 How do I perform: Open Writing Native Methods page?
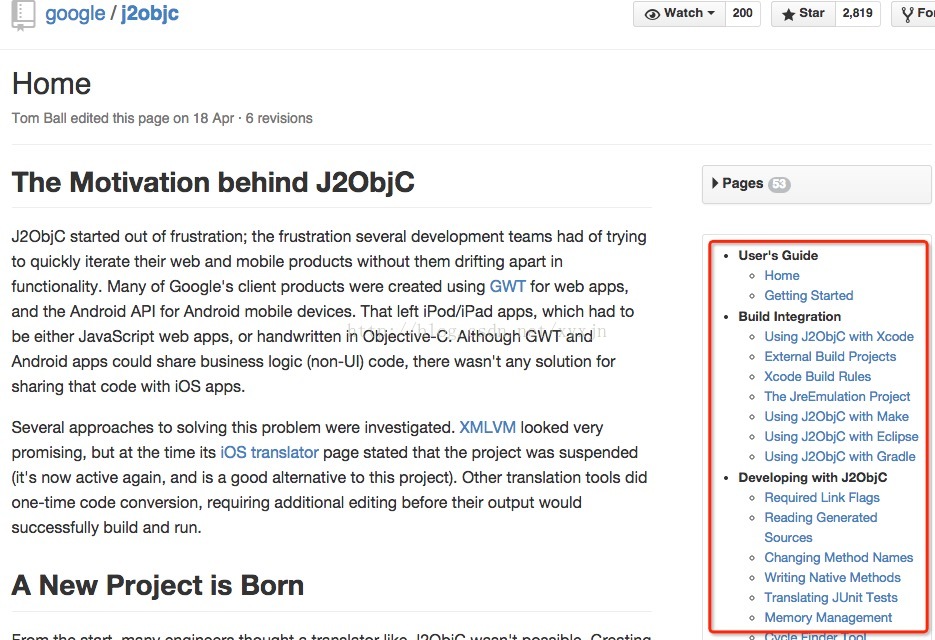pyautogui.click(x=832, y=577)
